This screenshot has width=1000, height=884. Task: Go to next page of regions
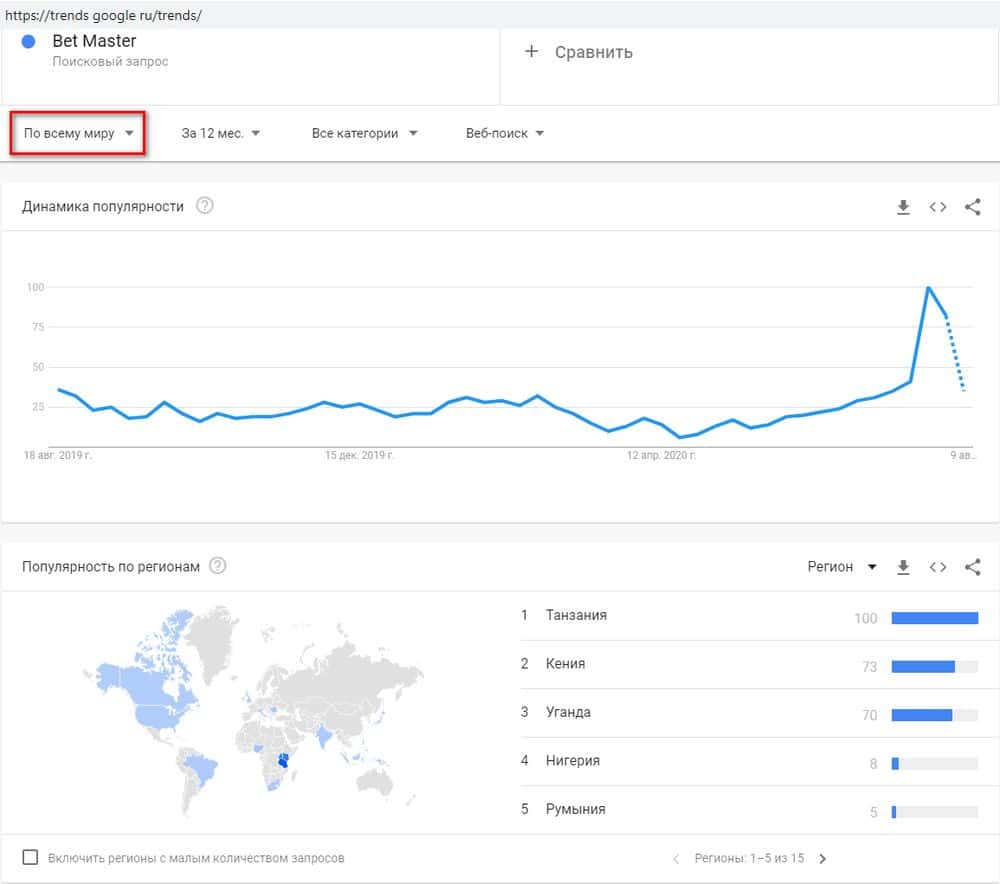coord(823,858)
